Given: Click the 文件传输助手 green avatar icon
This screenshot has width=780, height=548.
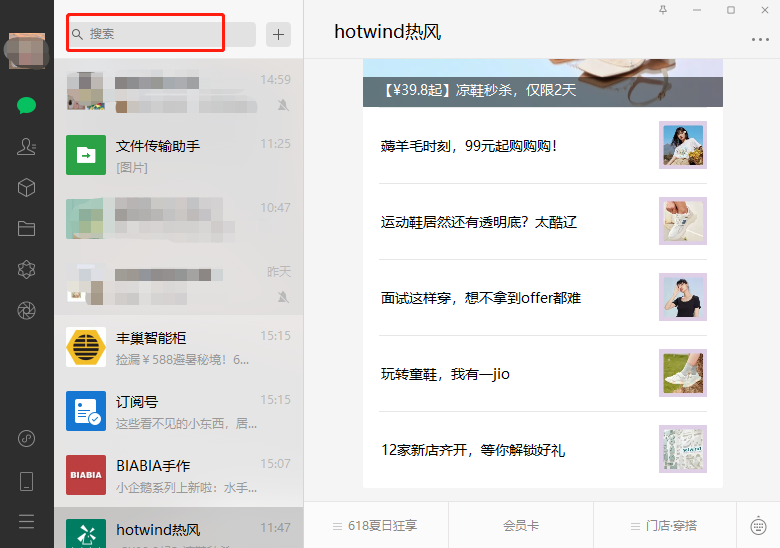Looking at the screenshot, I should tap(86, 155).
